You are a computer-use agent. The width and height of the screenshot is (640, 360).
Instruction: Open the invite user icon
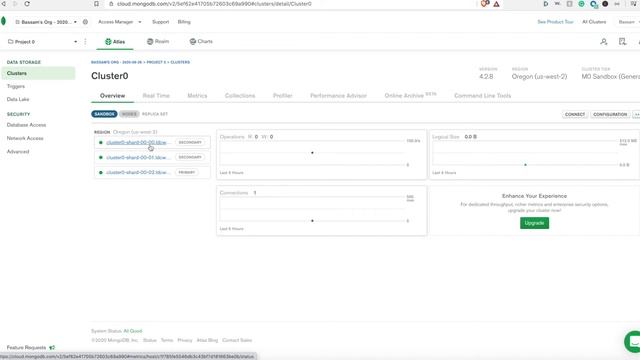(x=604, y=42)
